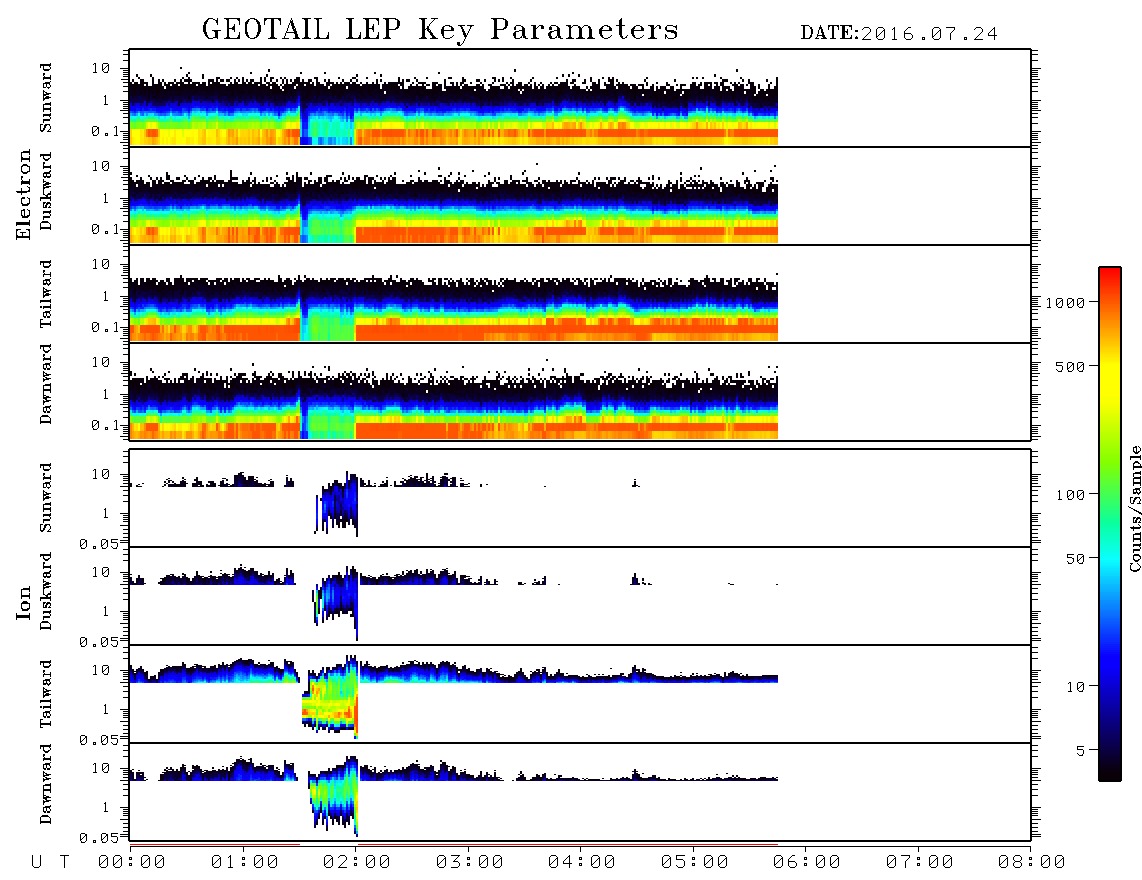Select the 'Counts/Sample' color bar title
The image size is (1142, 880).
1135,508
